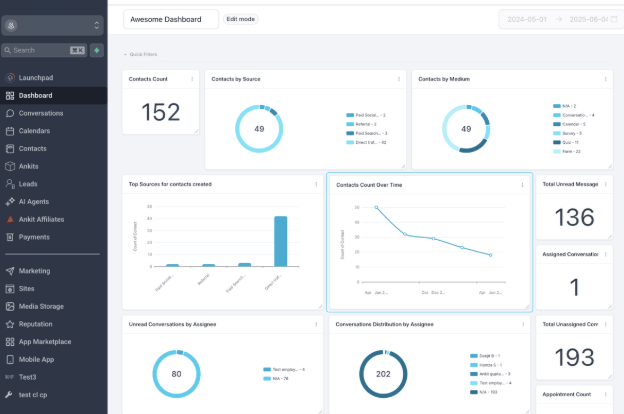Click the AI Agents sparkle icon

[x=10, y=202]
